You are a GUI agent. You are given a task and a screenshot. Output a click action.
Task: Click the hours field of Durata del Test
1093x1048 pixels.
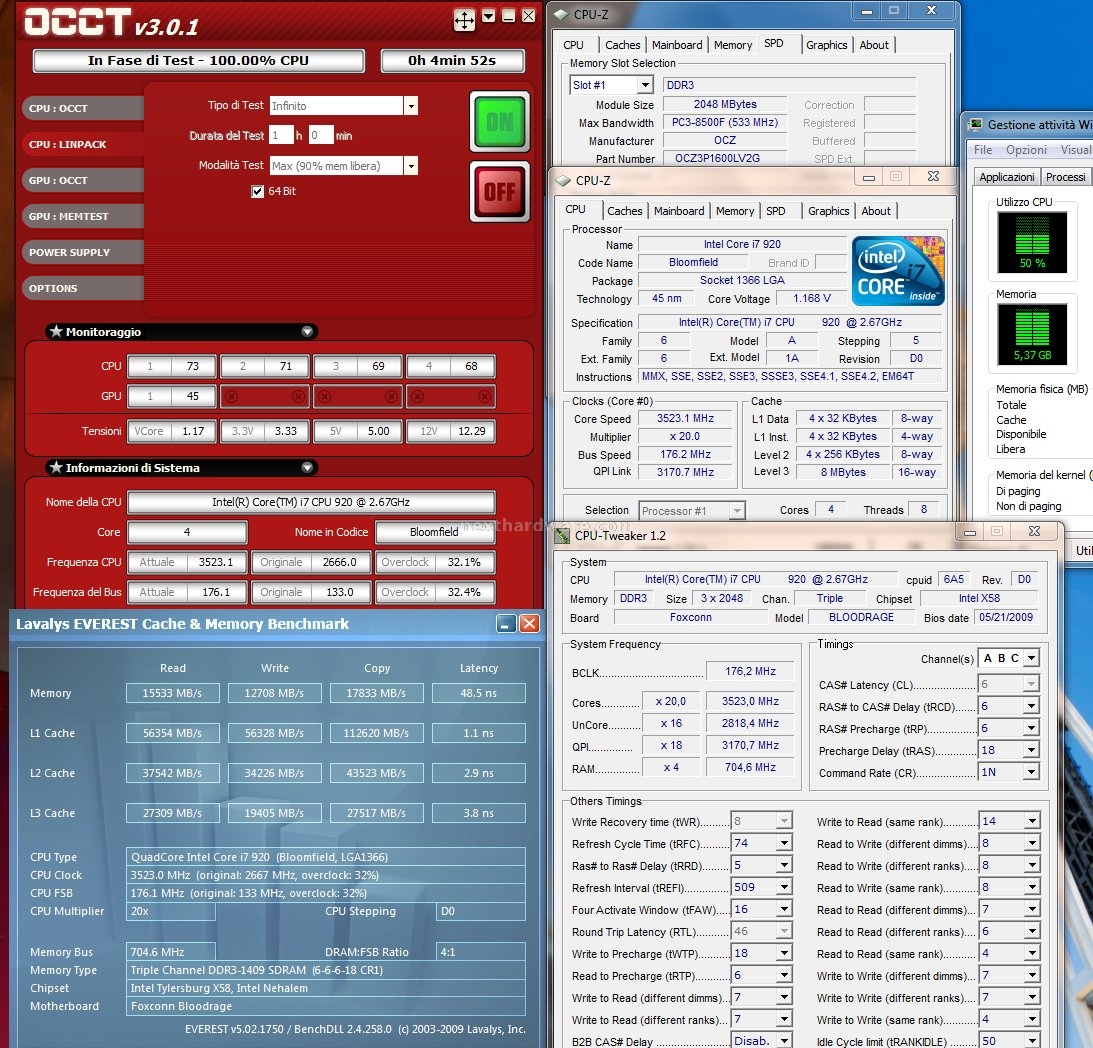[x=281, y=135]
